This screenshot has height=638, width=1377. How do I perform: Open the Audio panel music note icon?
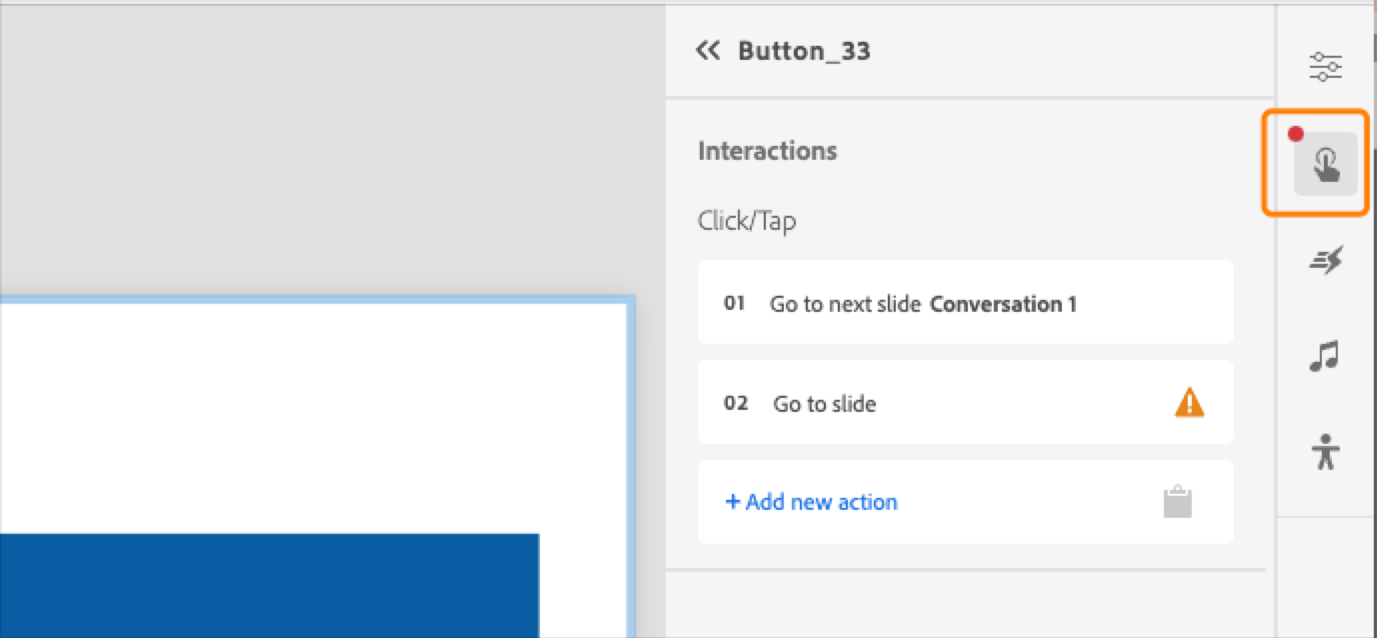click(1324, 356)
